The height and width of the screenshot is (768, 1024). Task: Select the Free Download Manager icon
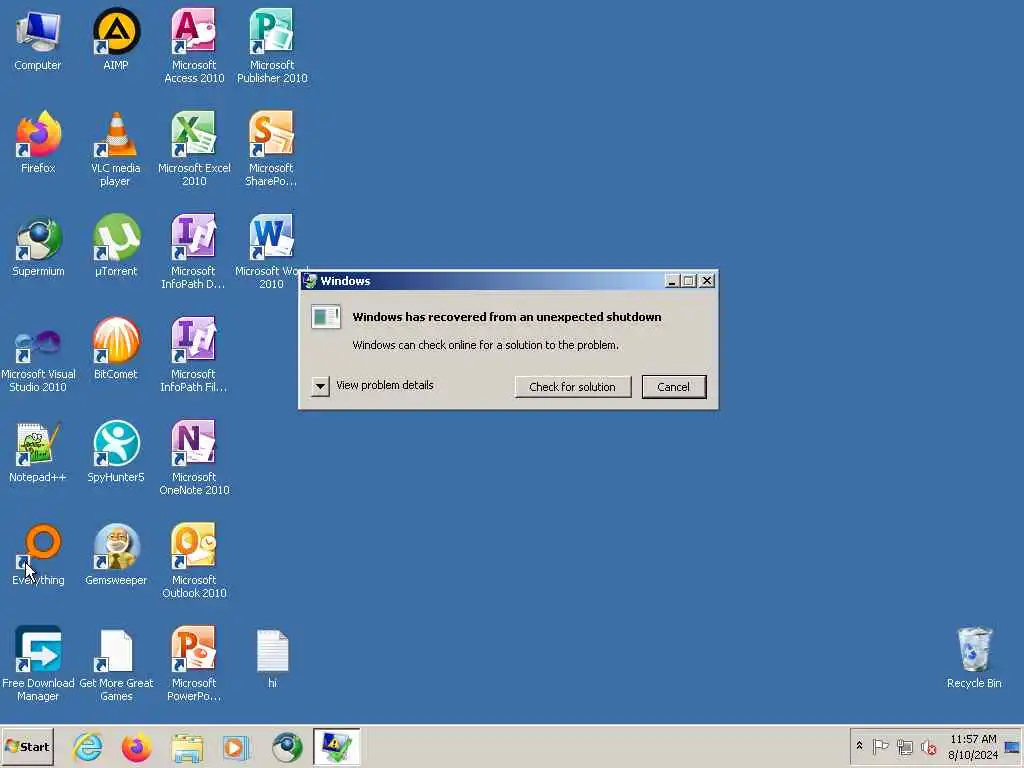pyautogui.click(x=38, y=665)
